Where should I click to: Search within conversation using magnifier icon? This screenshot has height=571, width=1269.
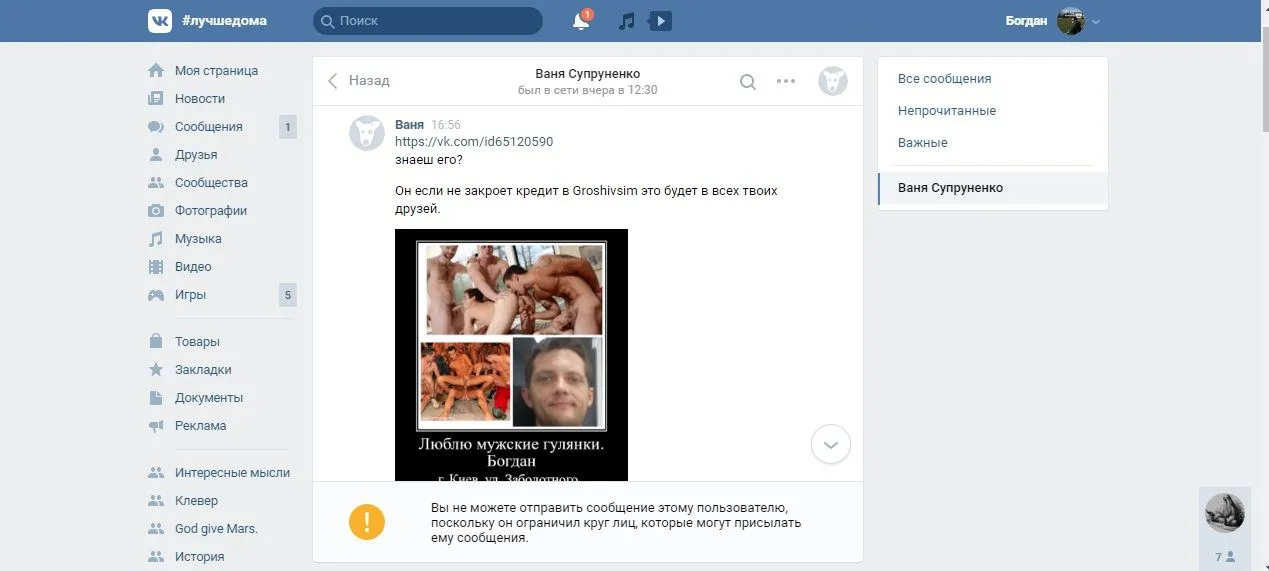click(x=747, y=82)
